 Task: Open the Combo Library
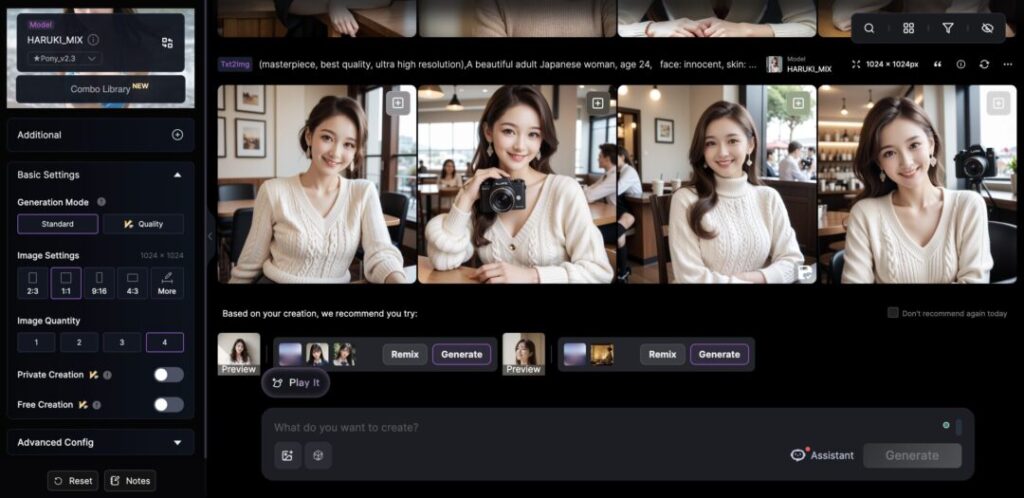tap(100, 89)
